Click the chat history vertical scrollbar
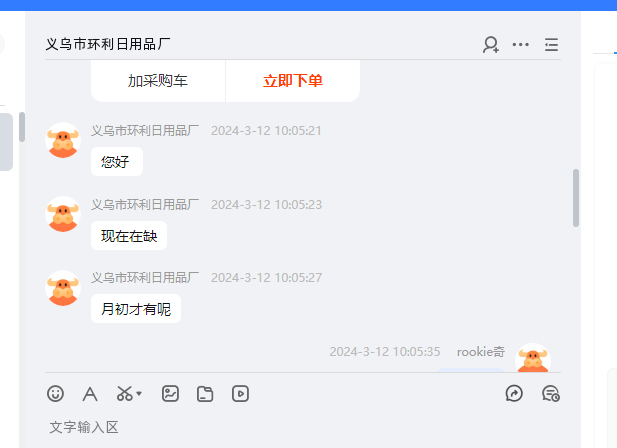This screenshot has width=617, height=448. coord(576,198)
